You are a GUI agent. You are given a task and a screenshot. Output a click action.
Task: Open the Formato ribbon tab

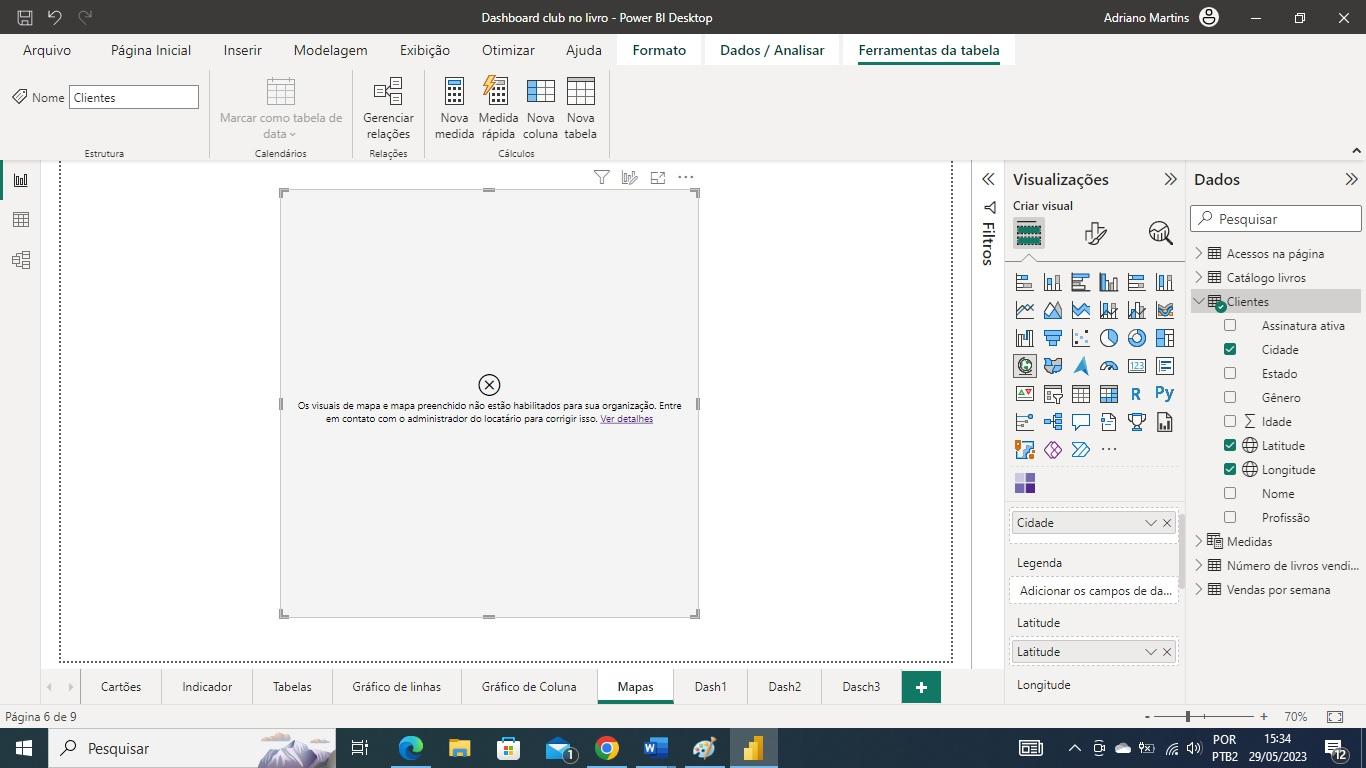[x=659, y=50]
